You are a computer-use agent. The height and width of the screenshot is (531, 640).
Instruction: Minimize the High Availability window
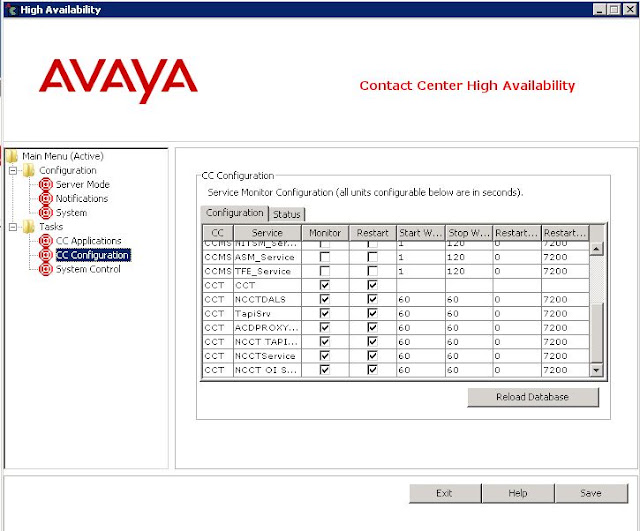coord(599,9)
